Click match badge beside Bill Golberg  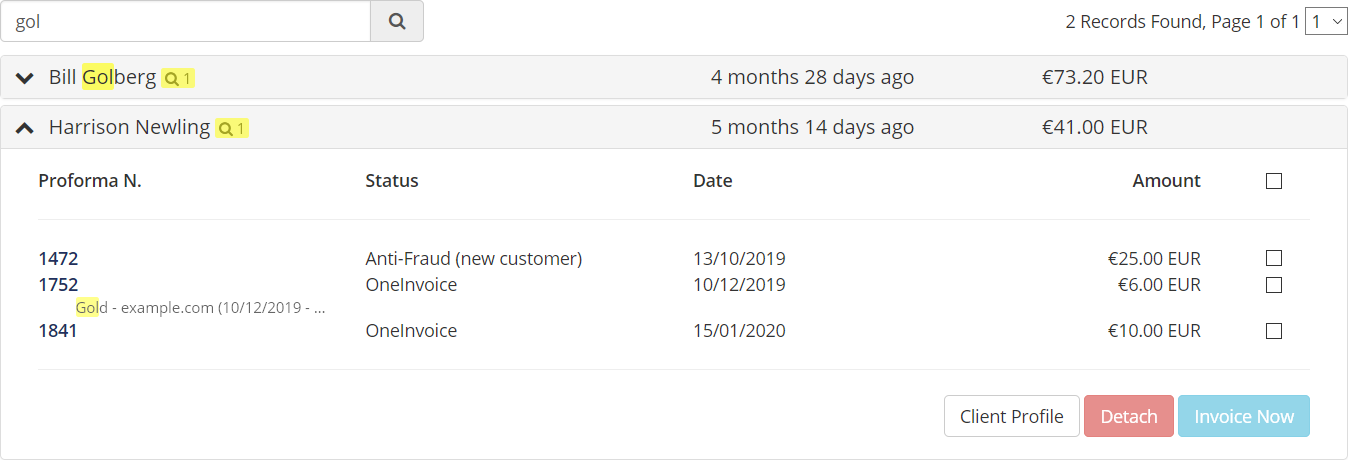tap(178, 78)
